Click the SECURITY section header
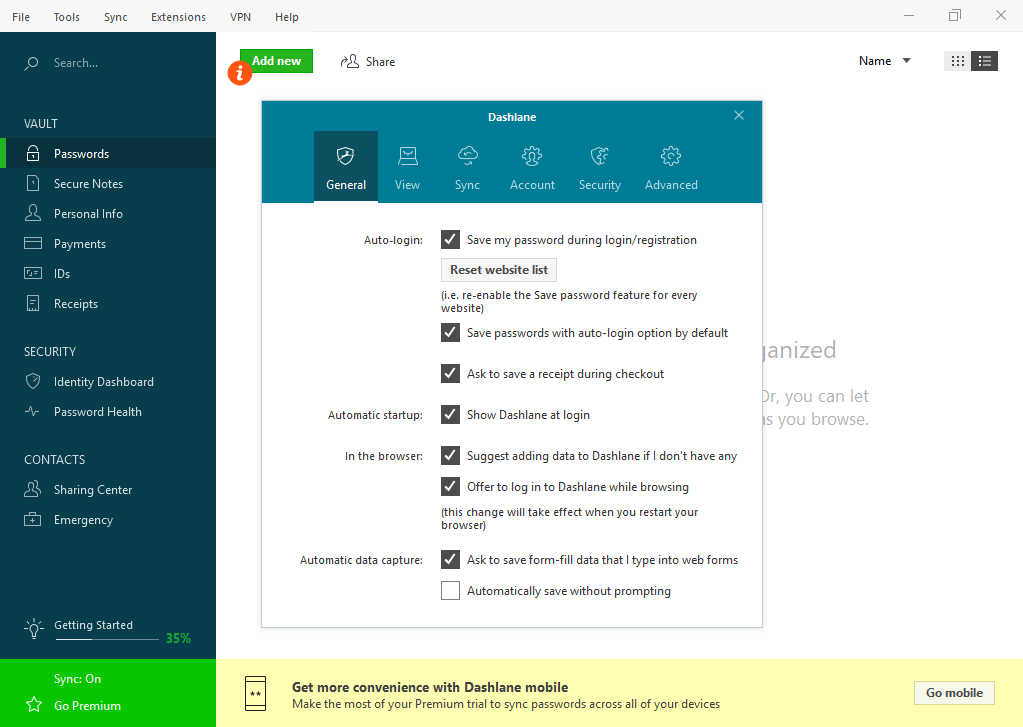The image size is (1023, 727). point(50,352)
